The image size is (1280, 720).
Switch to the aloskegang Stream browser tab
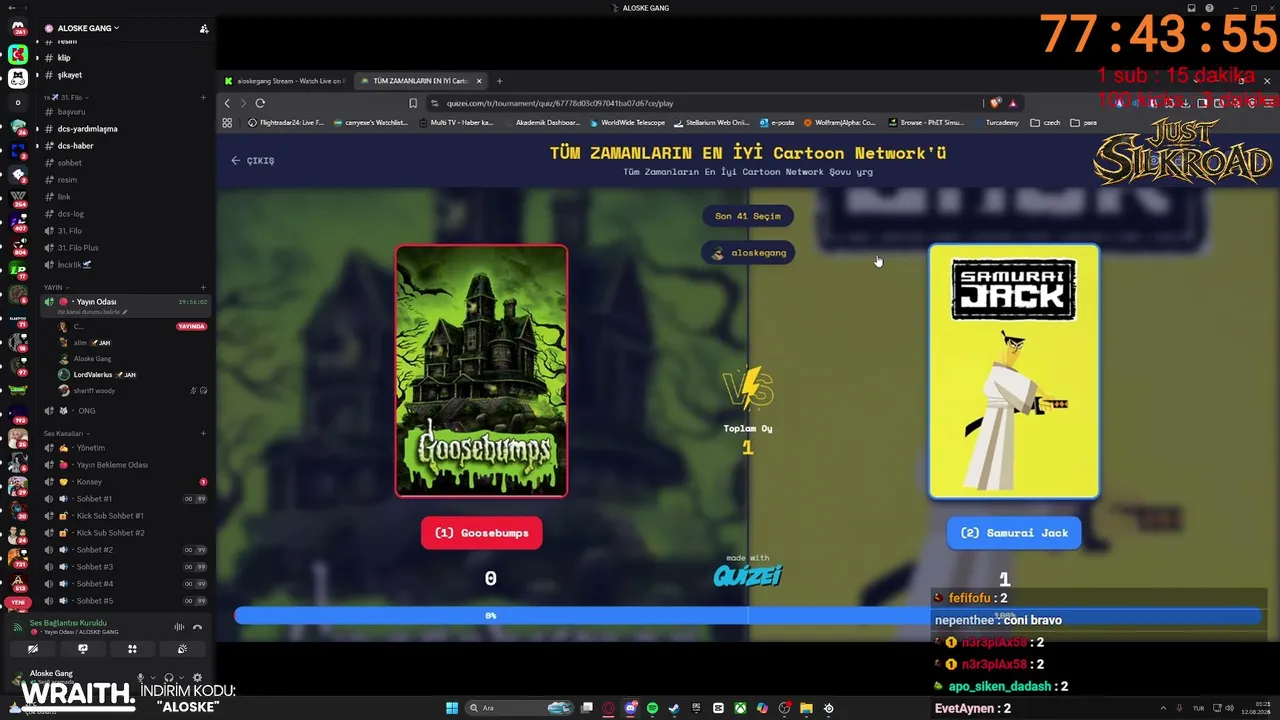[284, 81]
